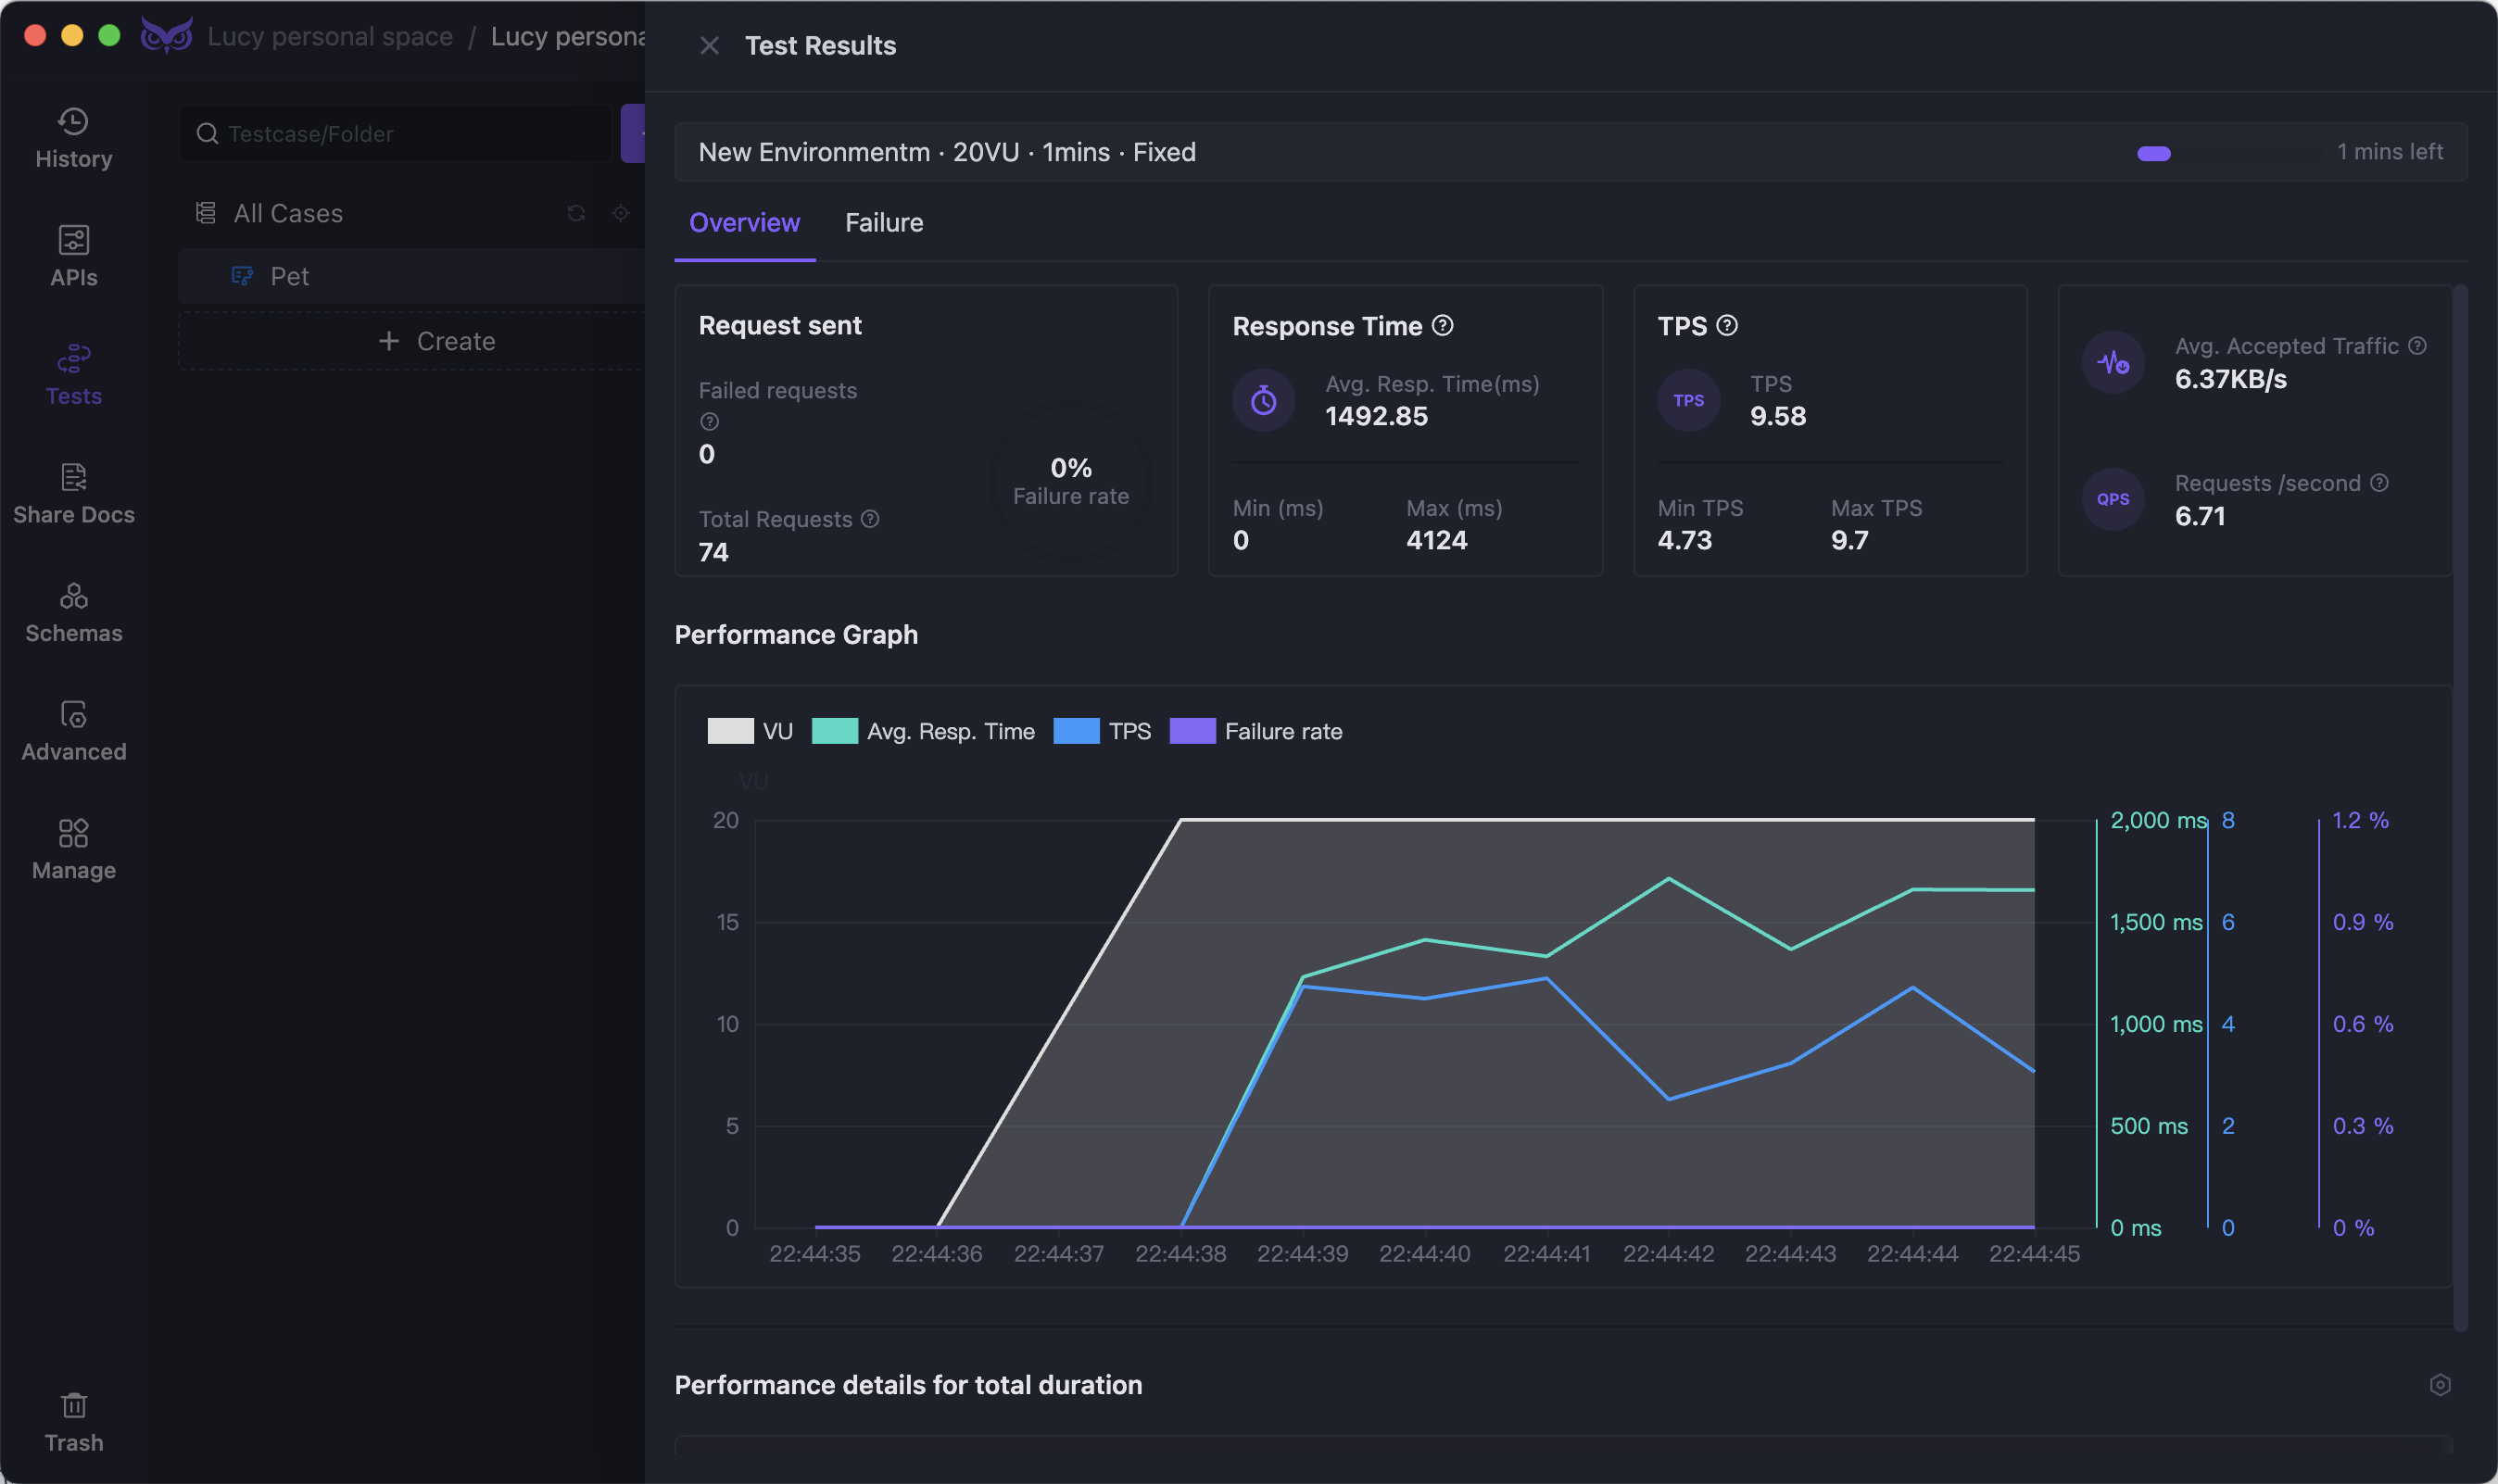Click the '1 mins left' text
The width and height of the screenshot is (2498, 1484).
2389,152
